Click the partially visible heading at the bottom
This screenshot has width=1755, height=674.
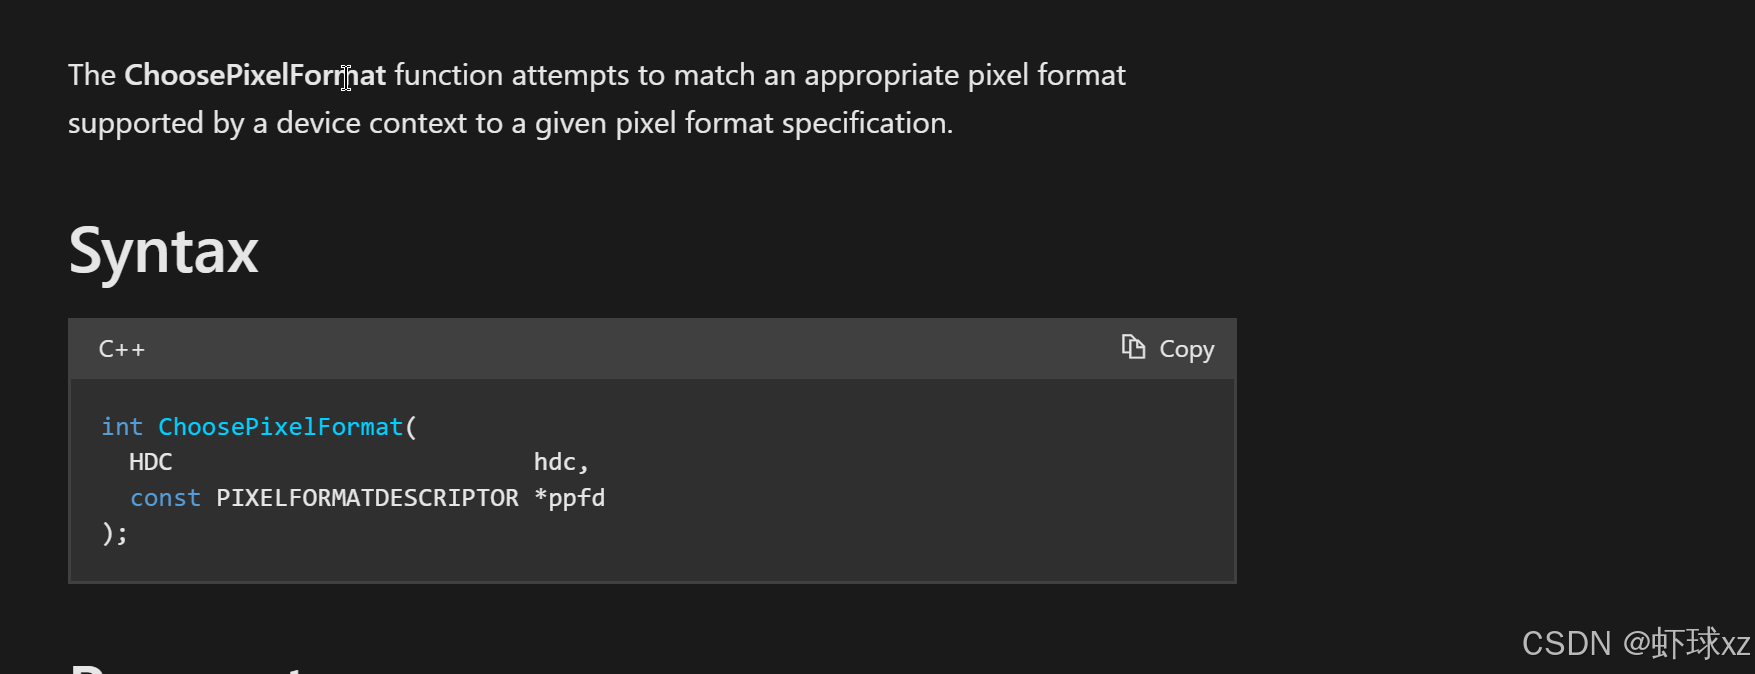coord(188,667)
